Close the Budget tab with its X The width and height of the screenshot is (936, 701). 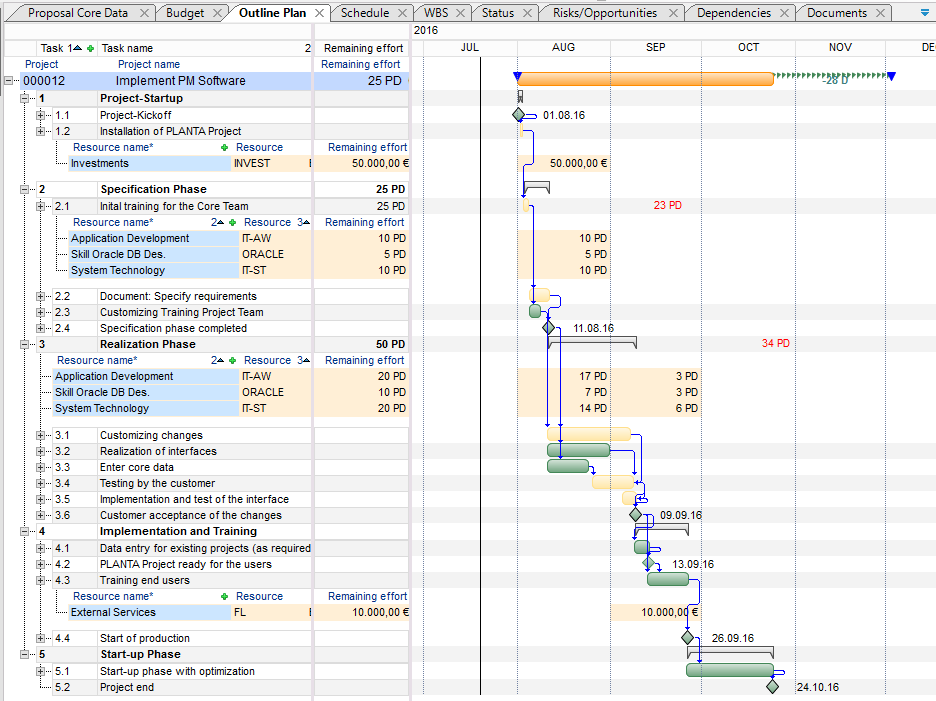coord(219,13)
